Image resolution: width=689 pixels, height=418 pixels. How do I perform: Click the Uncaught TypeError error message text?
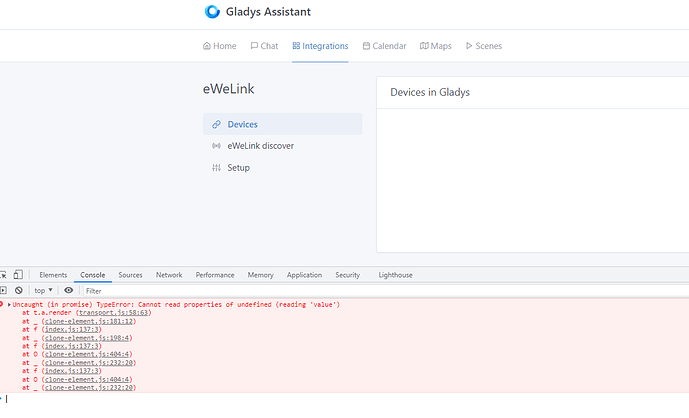click(x=176, y=305)
